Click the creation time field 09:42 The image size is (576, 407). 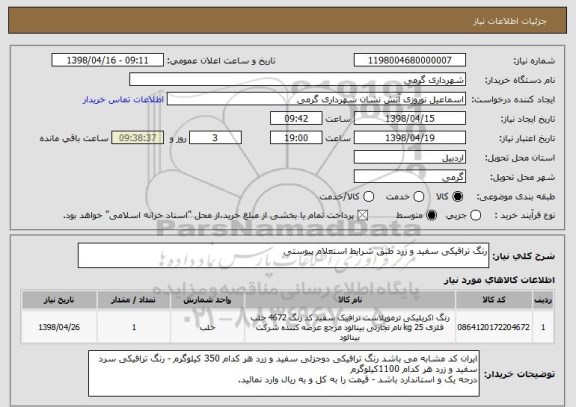pos(296,119)
